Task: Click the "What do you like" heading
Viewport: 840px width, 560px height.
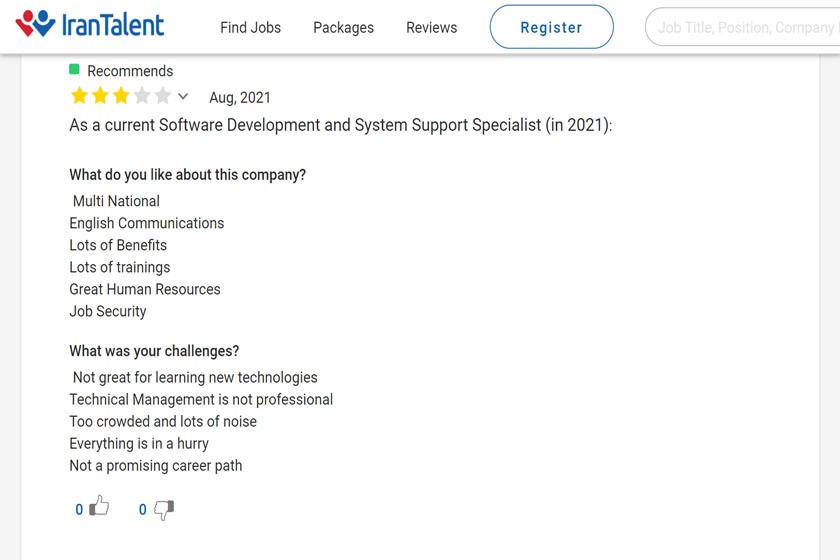Action: 187,175
